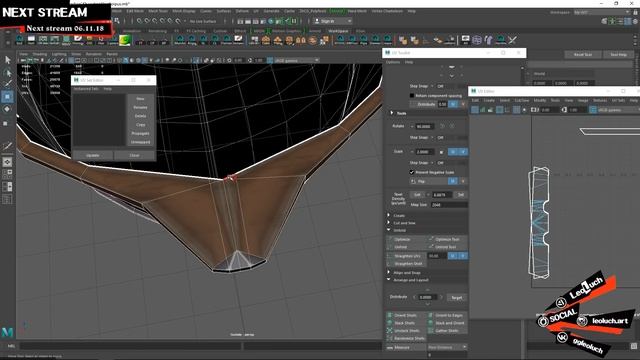Toggle Prevent Negative Scale checkbox
Viewport: 640px width, 360px height.
coord(412,172)
